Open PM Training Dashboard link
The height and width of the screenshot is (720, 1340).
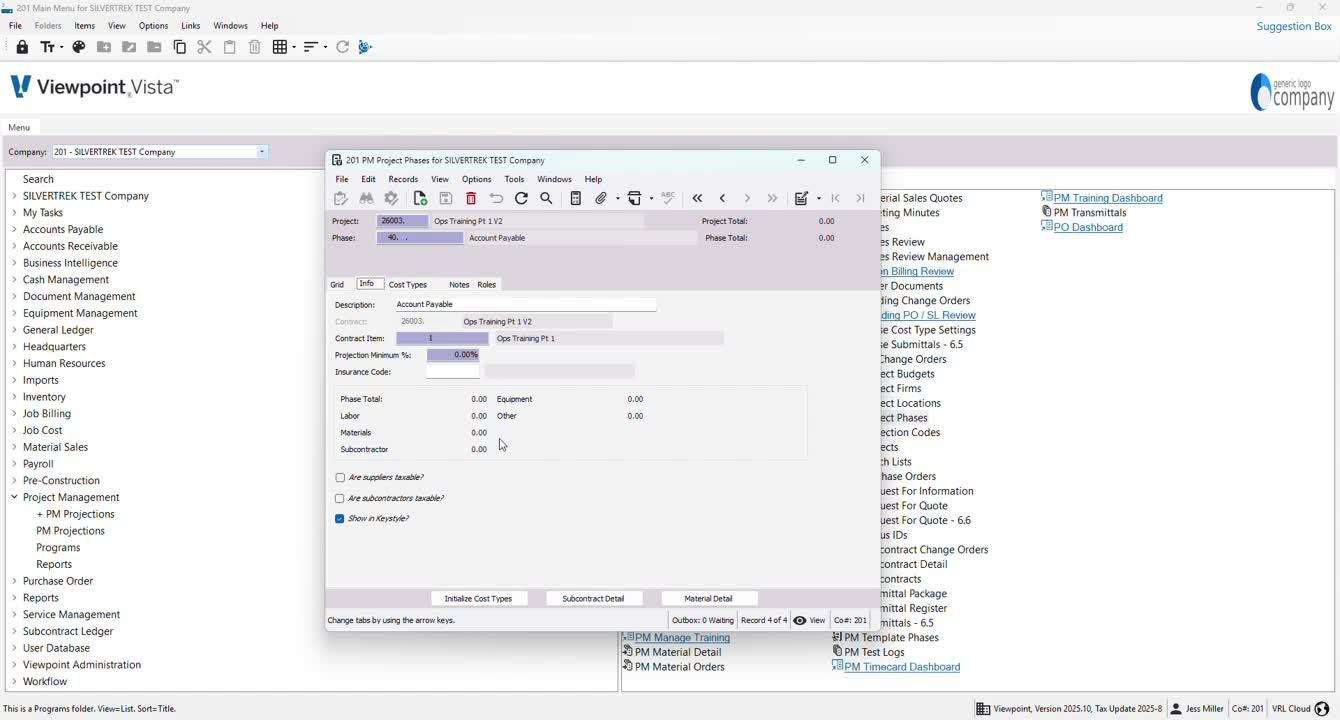click(1108, 198)
